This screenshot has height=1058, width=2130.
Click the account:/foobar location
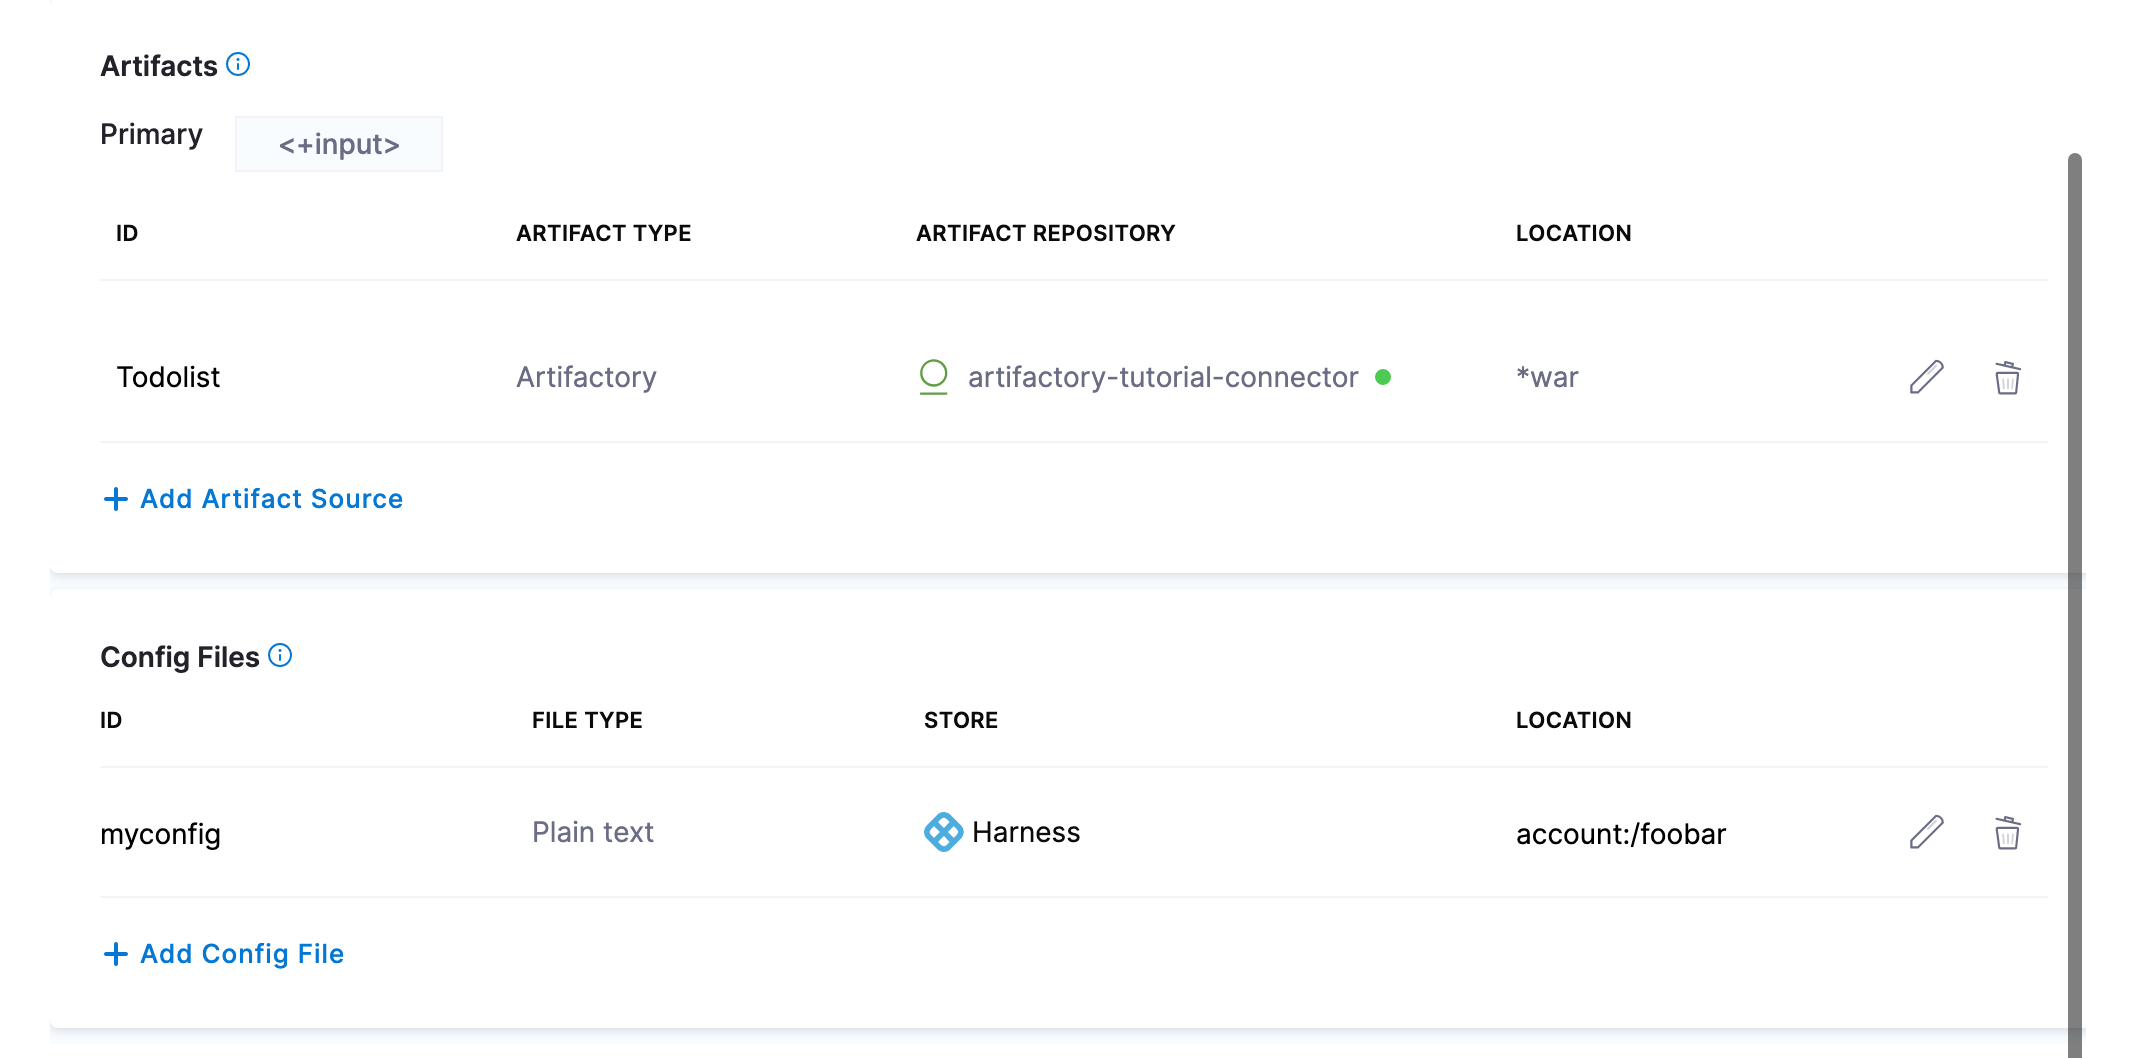pos(1620,834)
